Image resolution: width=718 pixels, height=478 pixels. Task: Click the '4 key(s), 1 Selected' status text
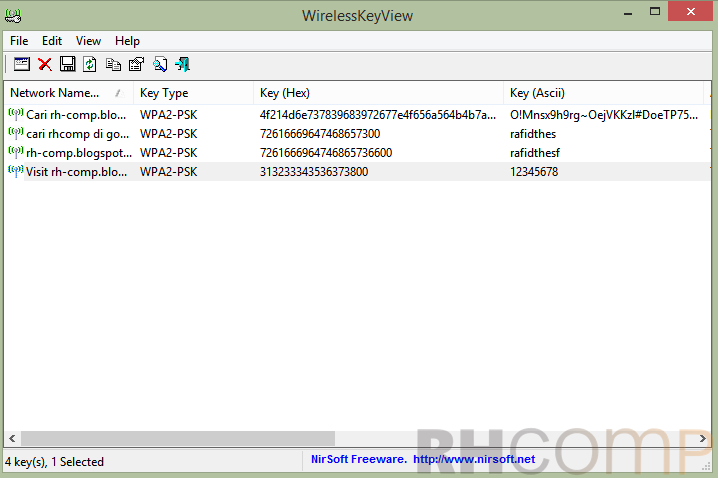coord(54,462)
